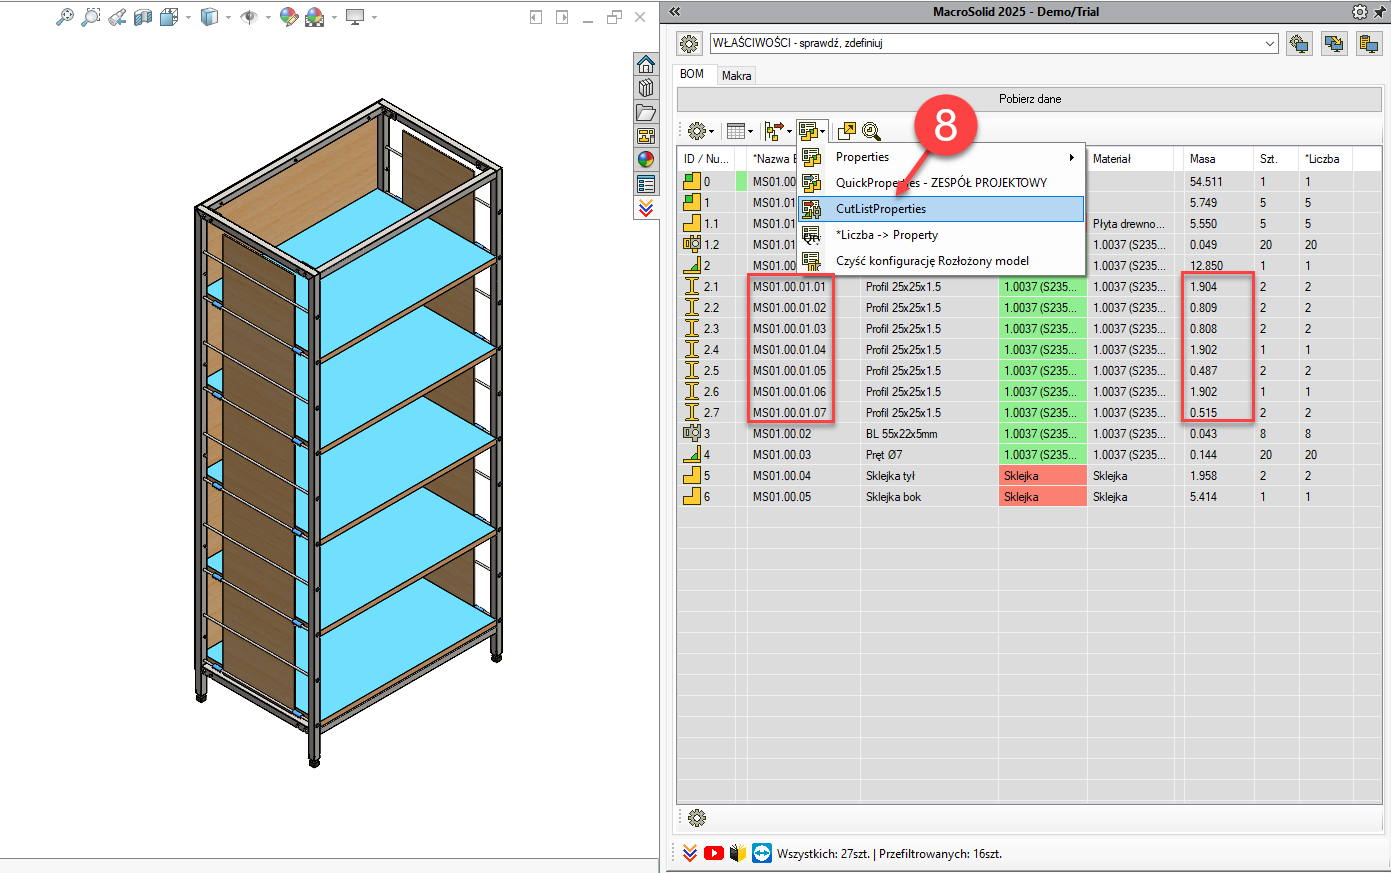Select the CutListProperties menu item
This screenshot has width=1391, height=873.
(941, 209)
